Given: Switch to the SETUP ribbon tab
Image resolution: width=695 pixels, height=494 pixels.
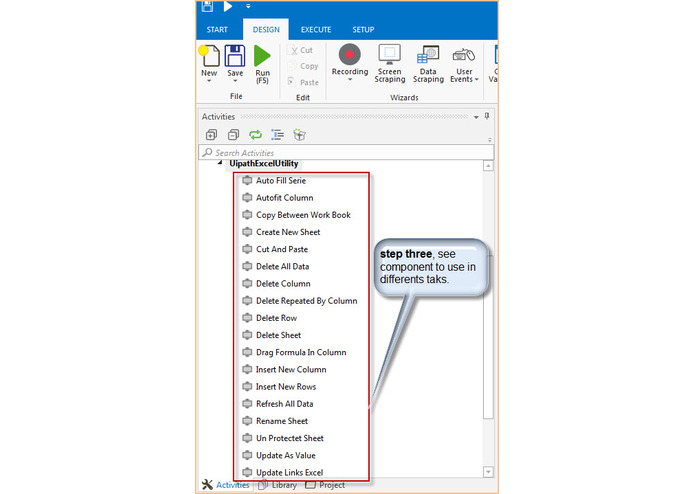Looking at the screenshot, I should tap(363, 30).
